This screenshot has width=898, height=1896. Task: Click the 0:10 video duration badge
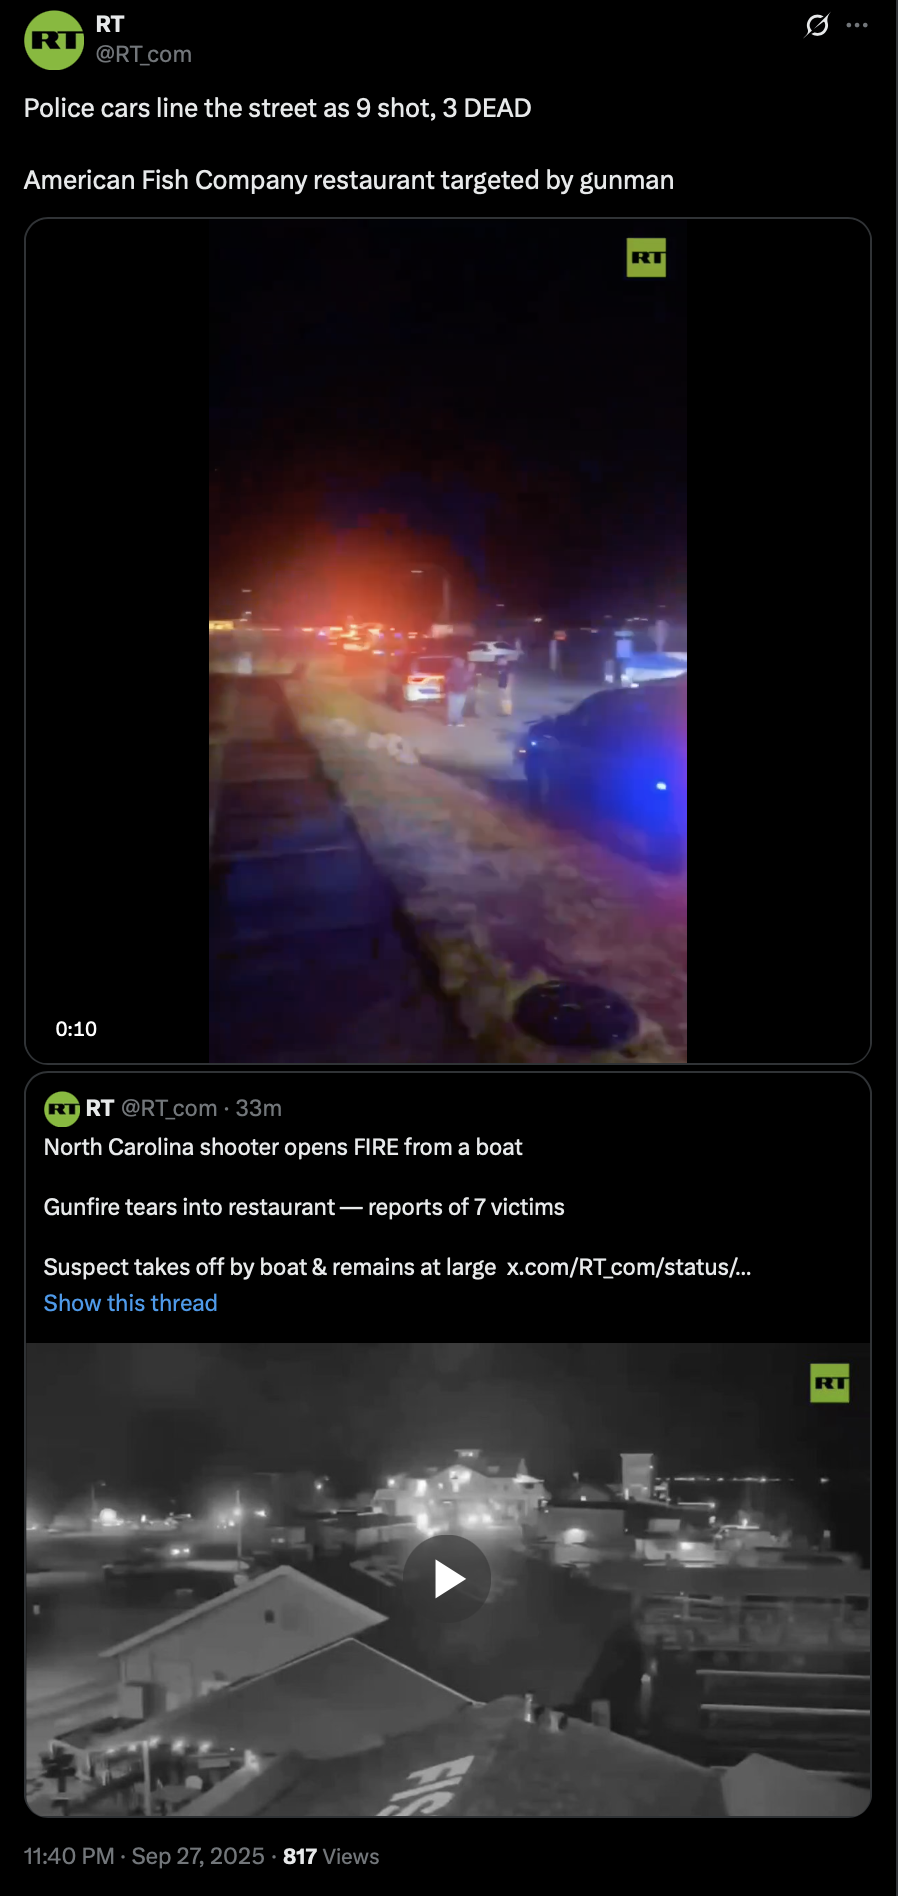click(x=76, y=1029)
